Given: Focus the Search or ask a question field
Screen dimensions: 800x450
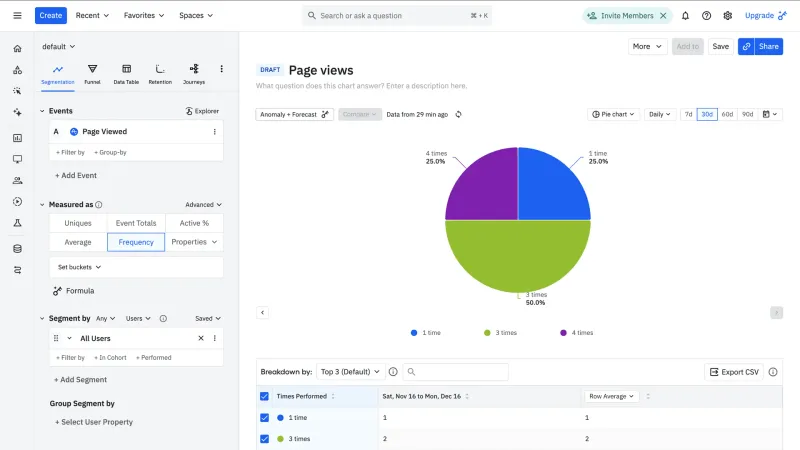Looking at the screenshot, I should pos(397,16).
